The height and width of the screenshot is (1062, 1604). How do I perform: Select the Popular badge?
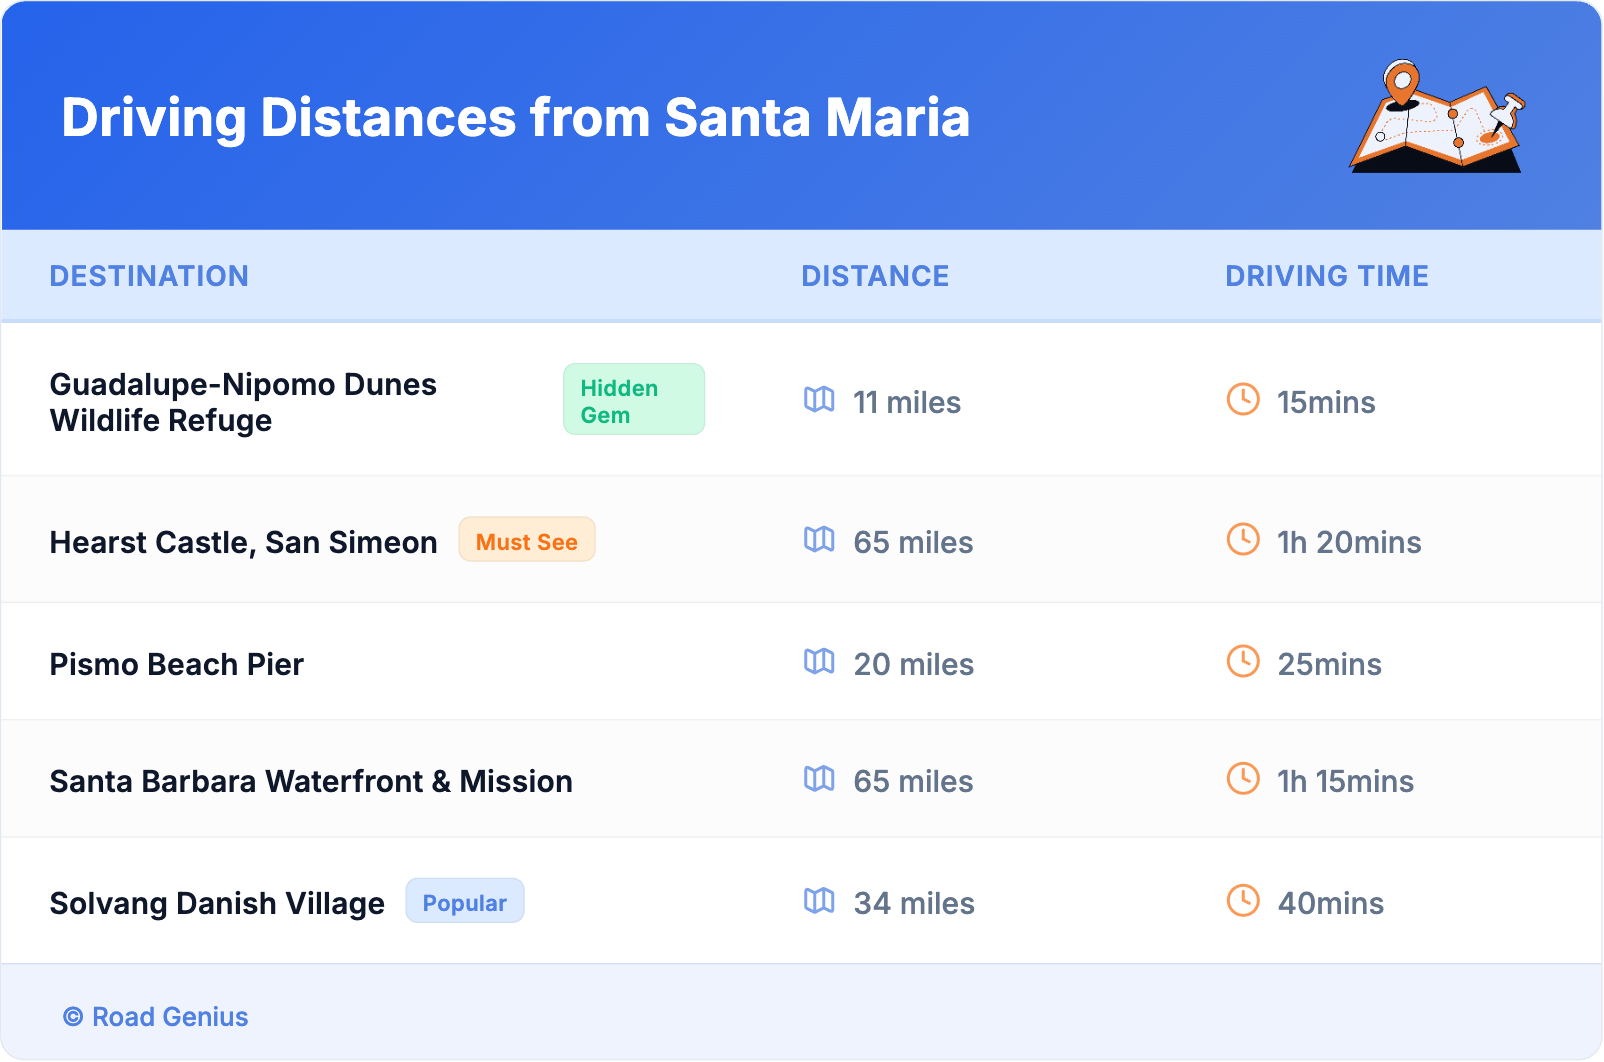tap(465, 902)
